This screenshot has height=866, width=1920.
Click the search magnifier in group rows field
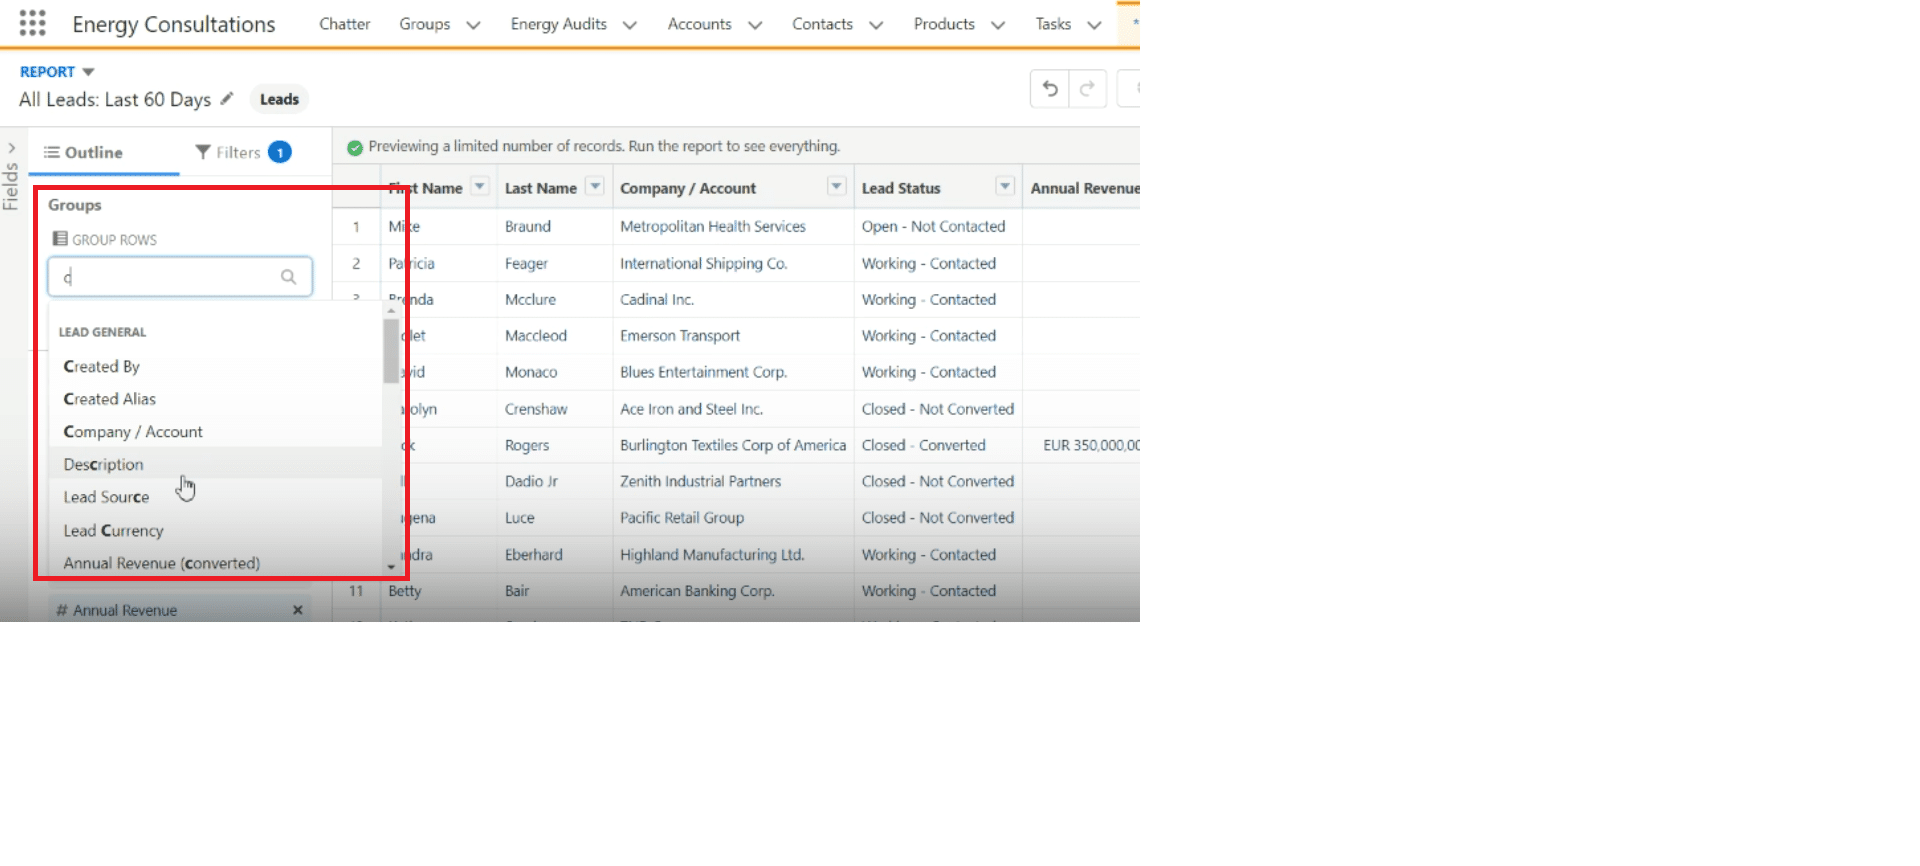click(x=288, y=277)
